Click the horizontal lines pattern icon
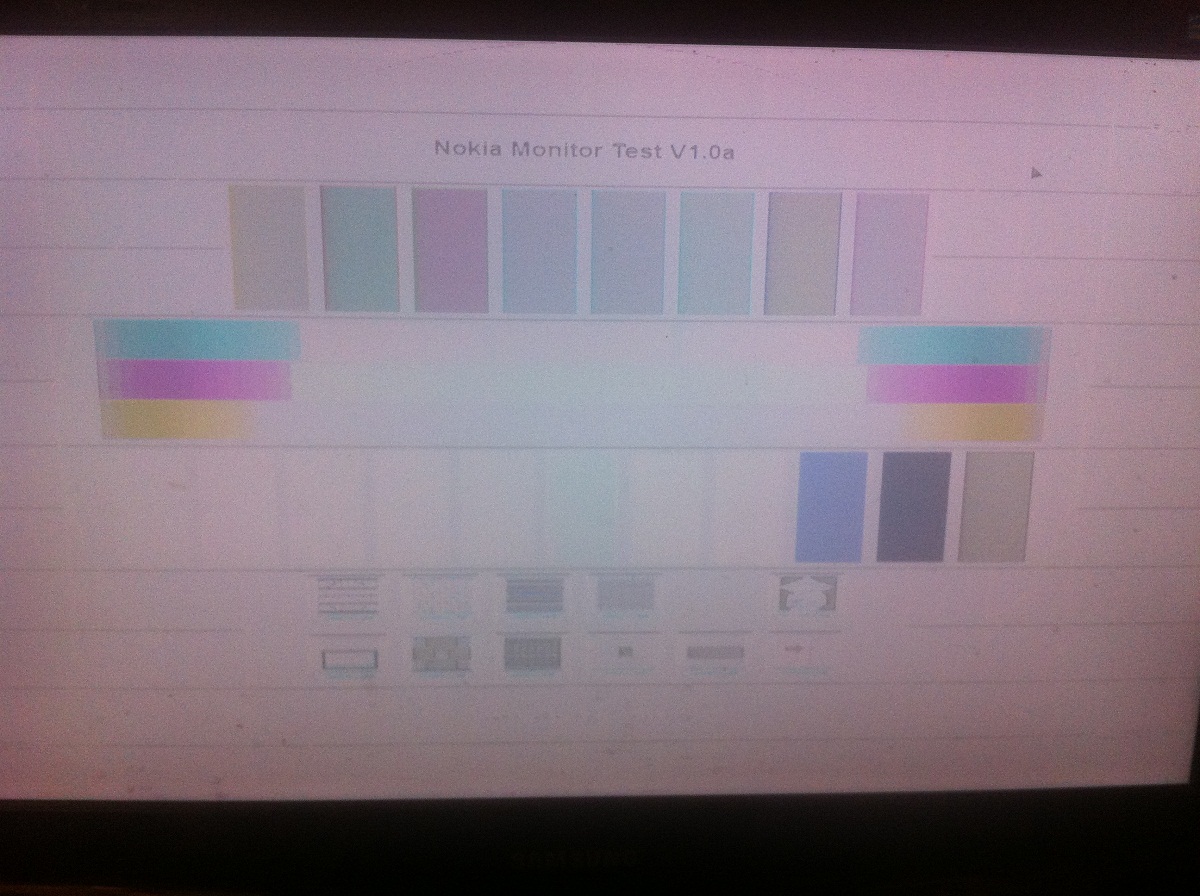Viewport: 1200px width, 896px height. (348, 596)
